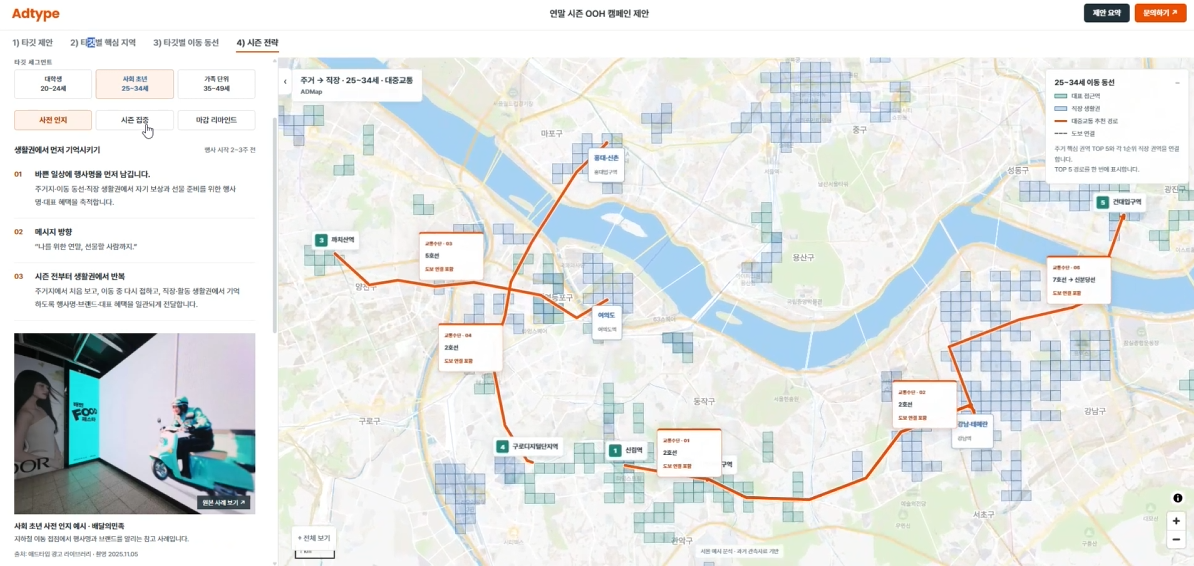Viewport: 1194px width, 566px height.
Task: Click the 전체 보기 map button
Action: pyautogui.click(x=314, y=537)
